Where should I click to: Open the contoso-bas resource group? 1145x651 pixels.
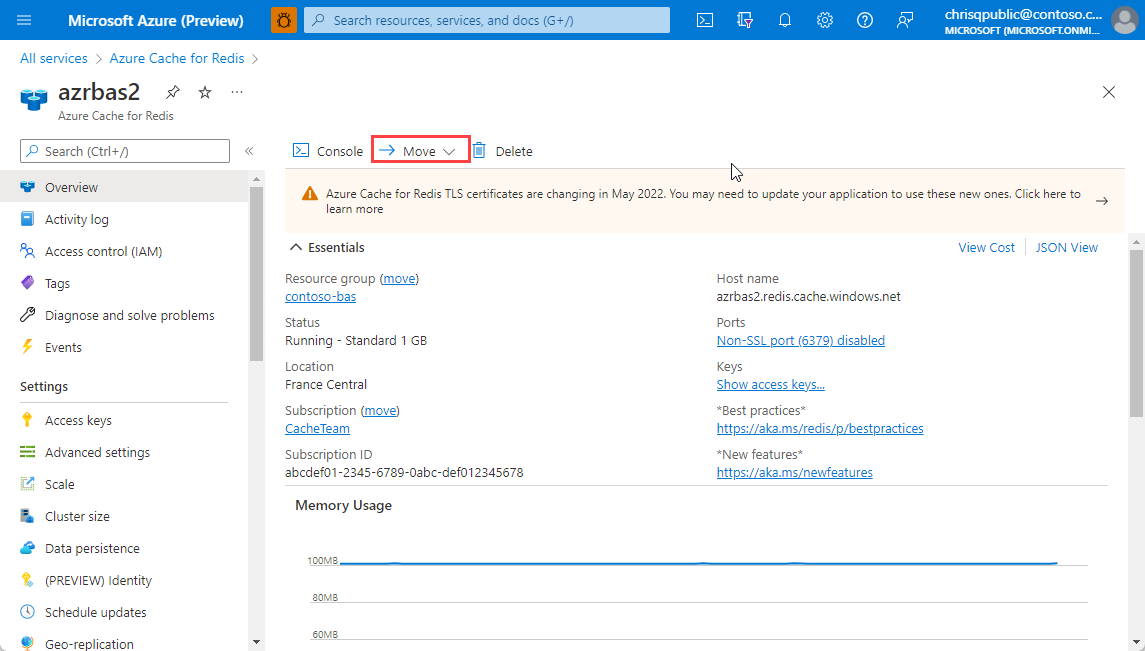tap(320, 296)
